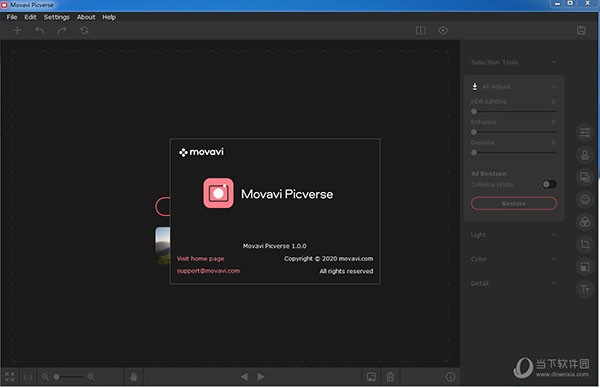
Task: Show image info icon
Action: click(450, 377)
